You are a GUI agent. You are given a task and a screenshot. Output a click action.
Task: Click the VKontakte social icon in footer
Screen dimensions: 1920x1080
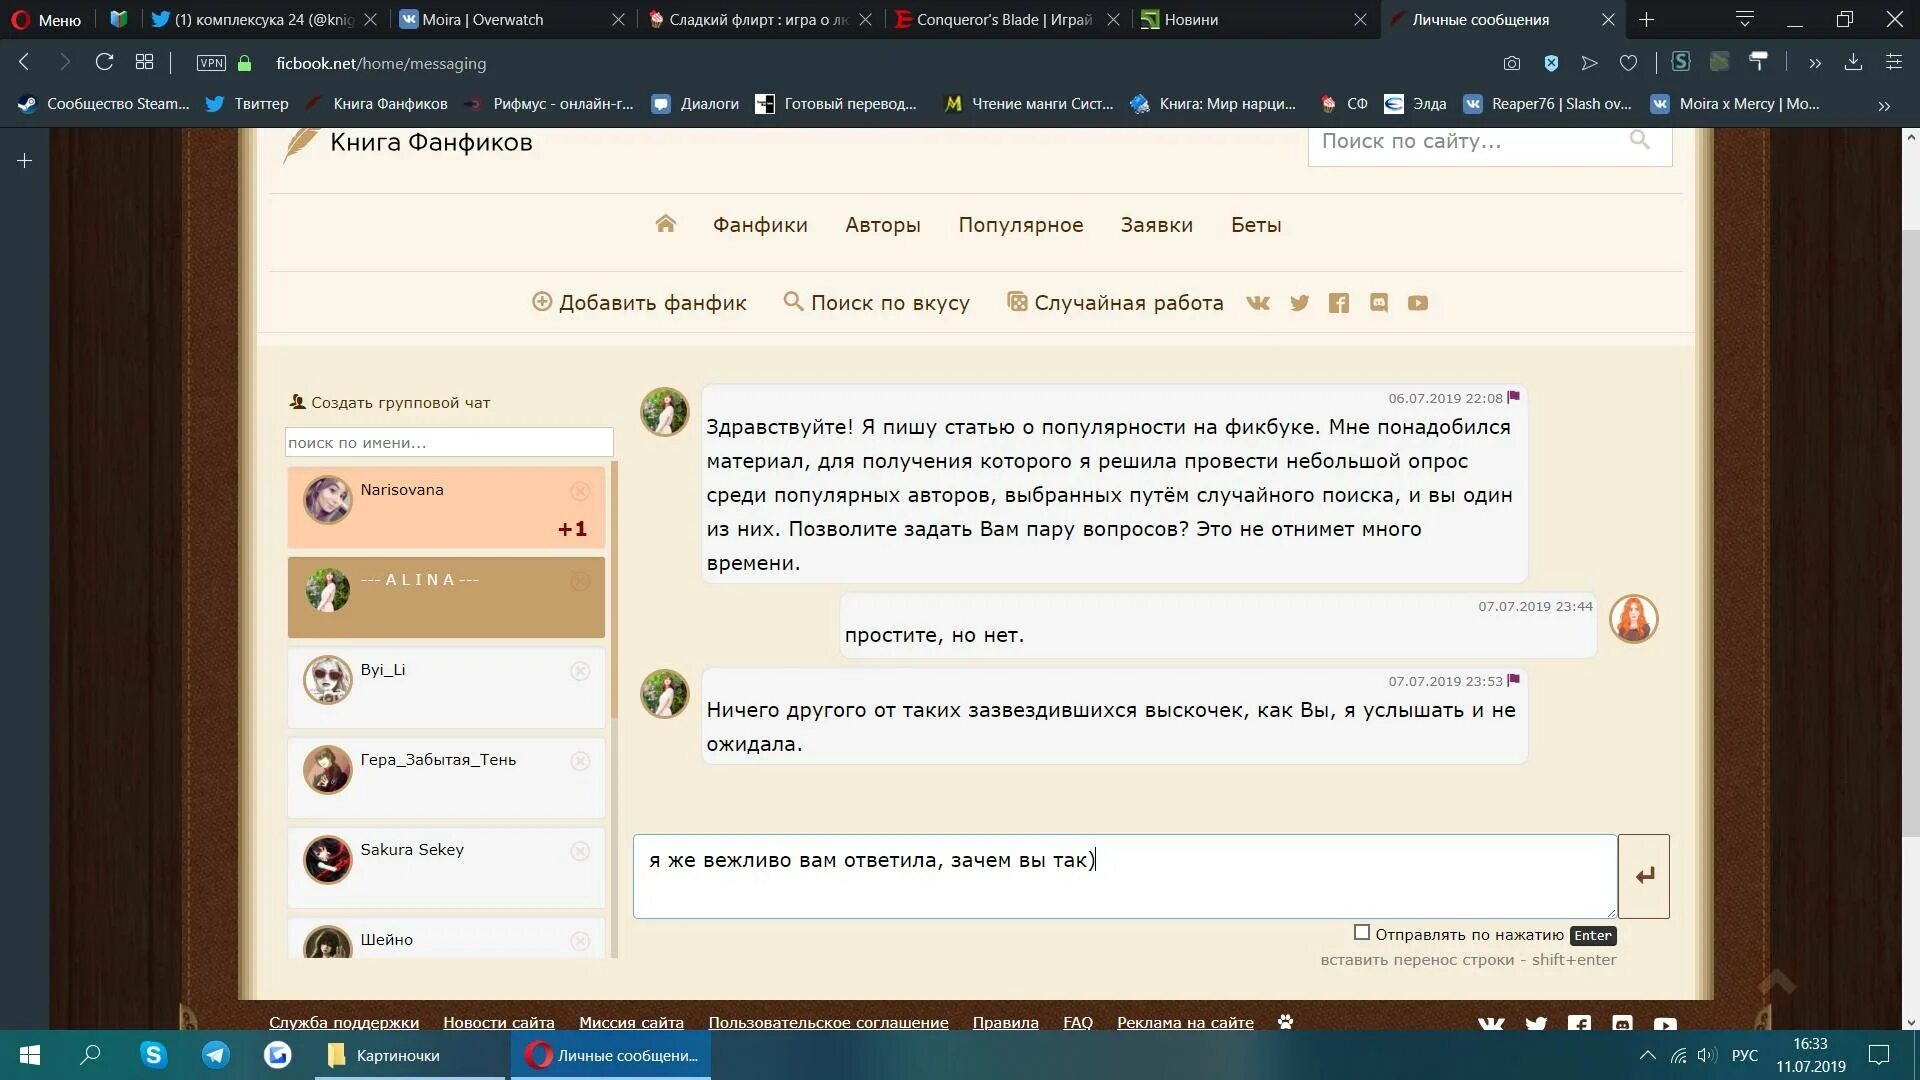[x=1491, y=1022]
